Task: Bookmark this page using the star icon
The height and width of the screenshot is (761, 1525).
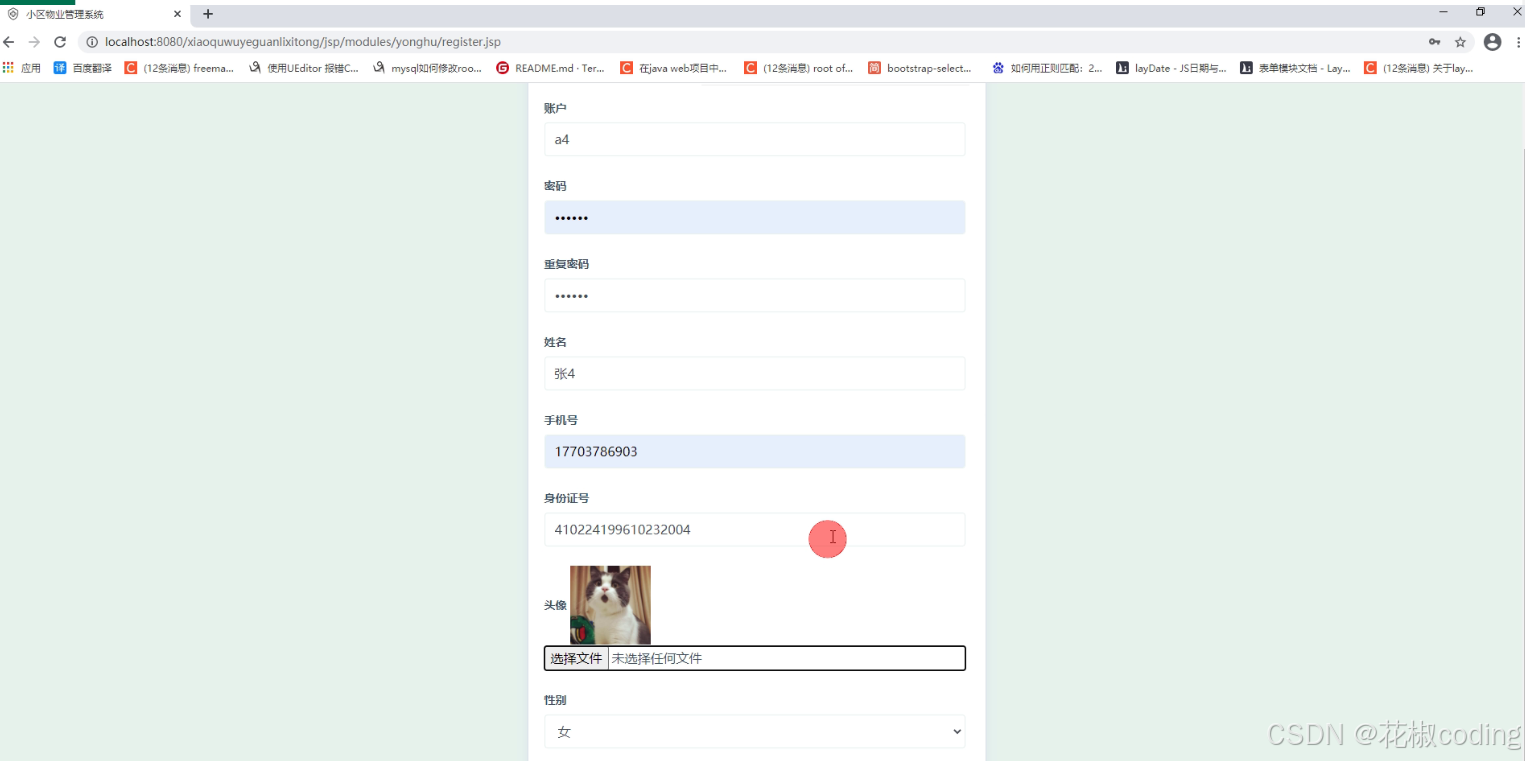Action: pos(1459,42)
